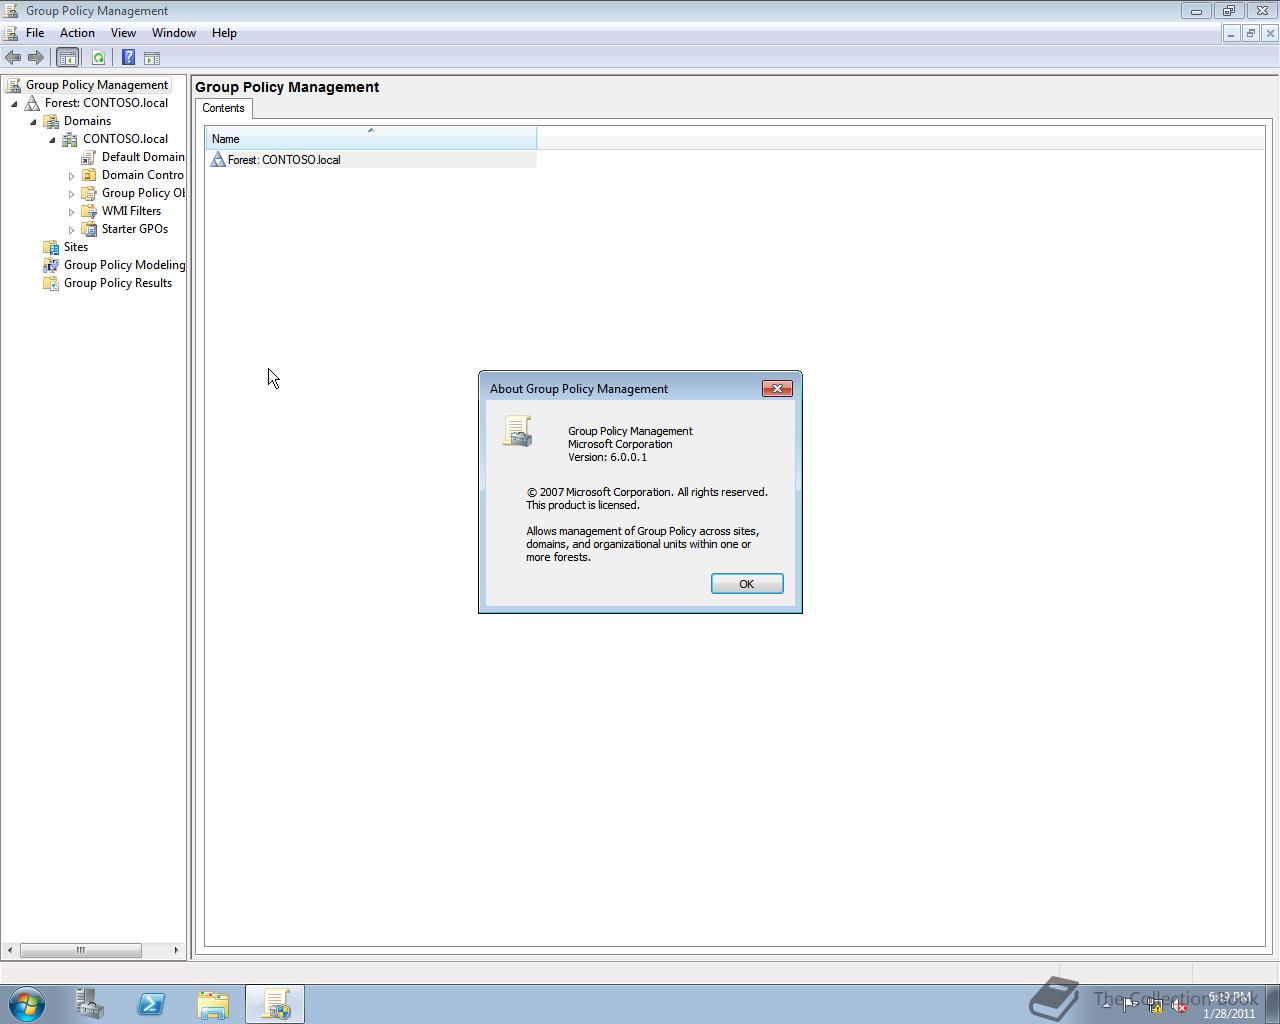Open the Window menu
This screenshot has height=1024, width=1280.
coord(173,33)
